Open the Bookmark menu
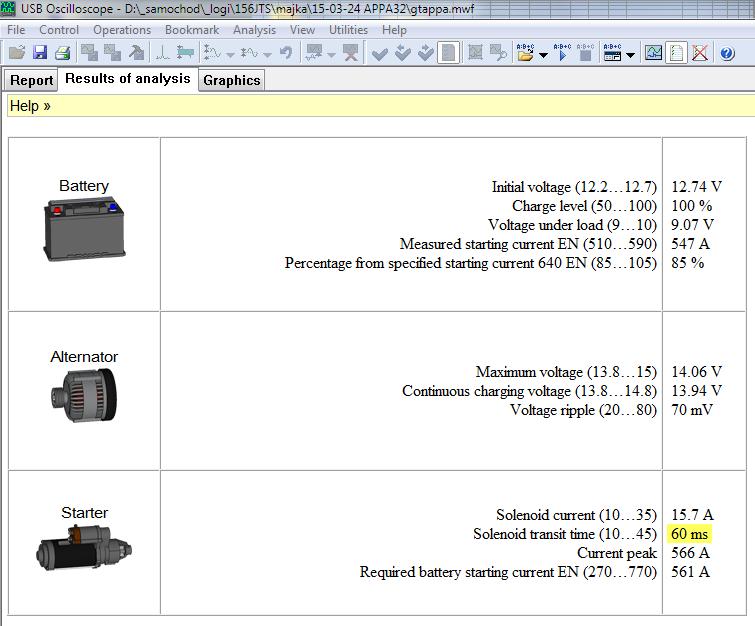 [192, 30]
